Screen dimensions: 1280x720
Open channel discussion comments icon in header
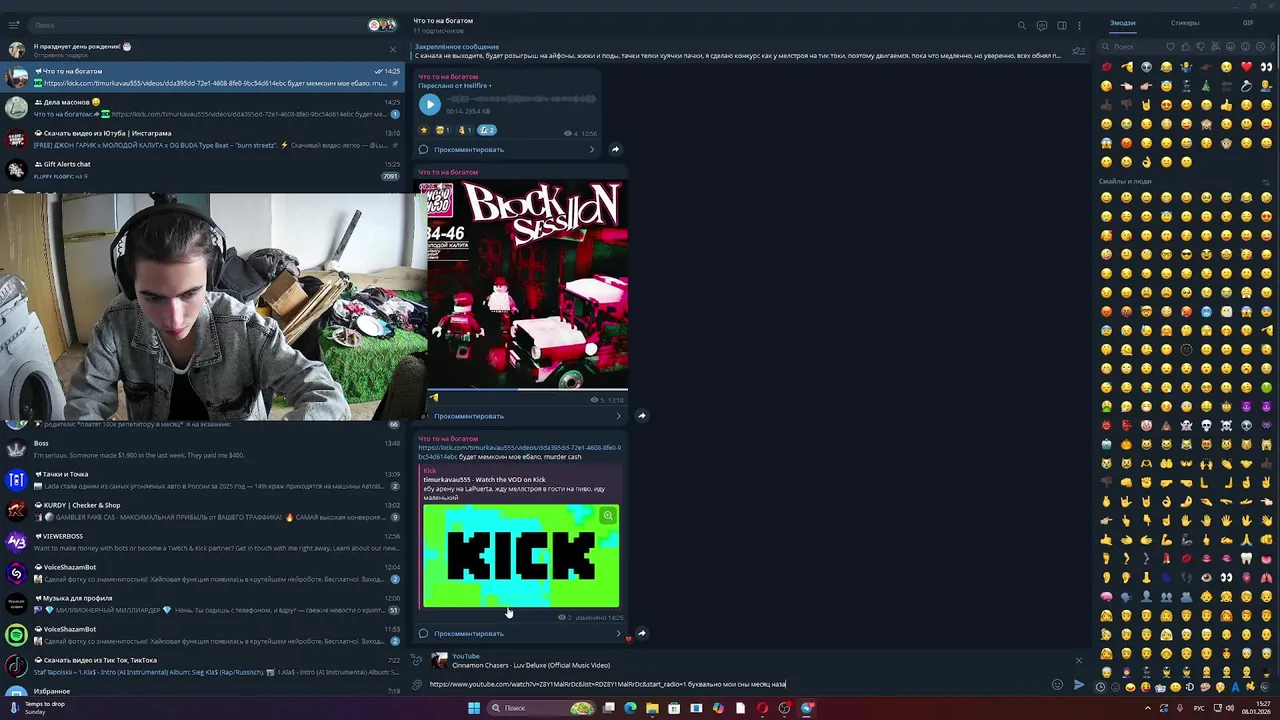(x=1041, y=26)
